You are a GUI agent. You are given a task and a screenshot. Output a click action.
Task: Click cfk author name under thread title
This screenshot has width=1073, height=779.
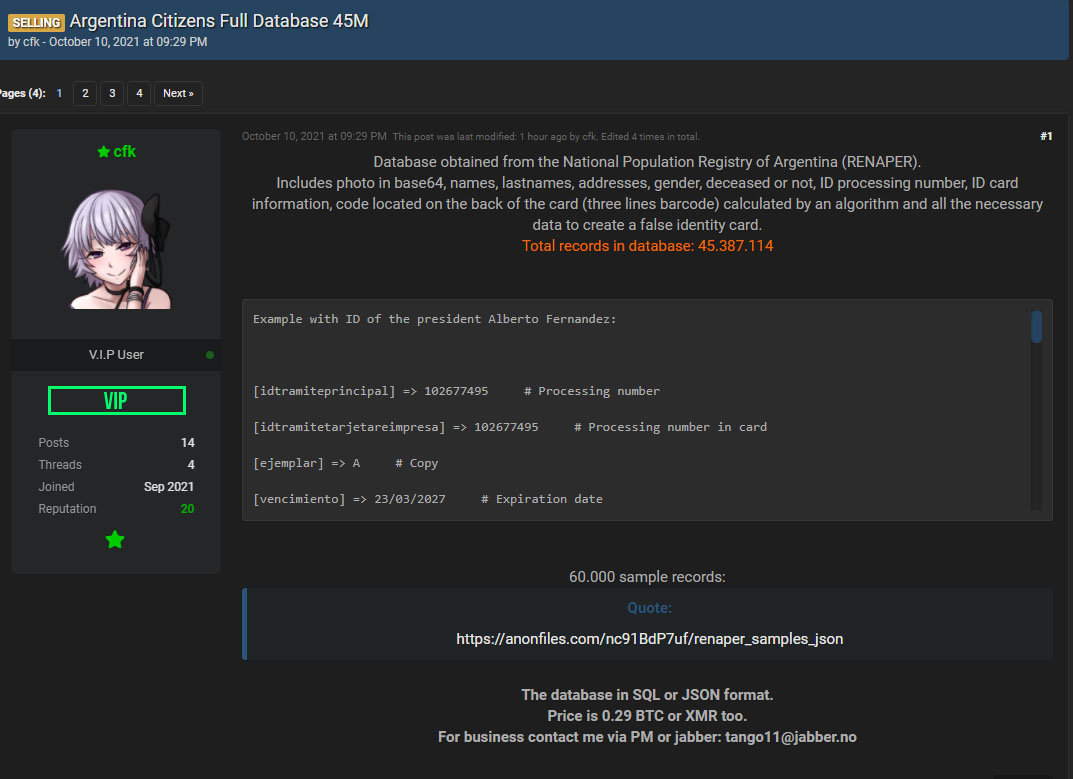coord(31,42)
